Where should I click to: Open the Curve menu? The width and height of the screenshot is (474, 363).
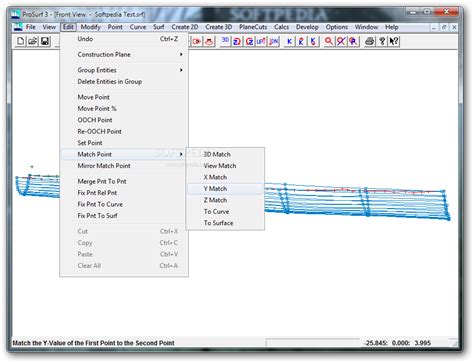tap(138, 27)
